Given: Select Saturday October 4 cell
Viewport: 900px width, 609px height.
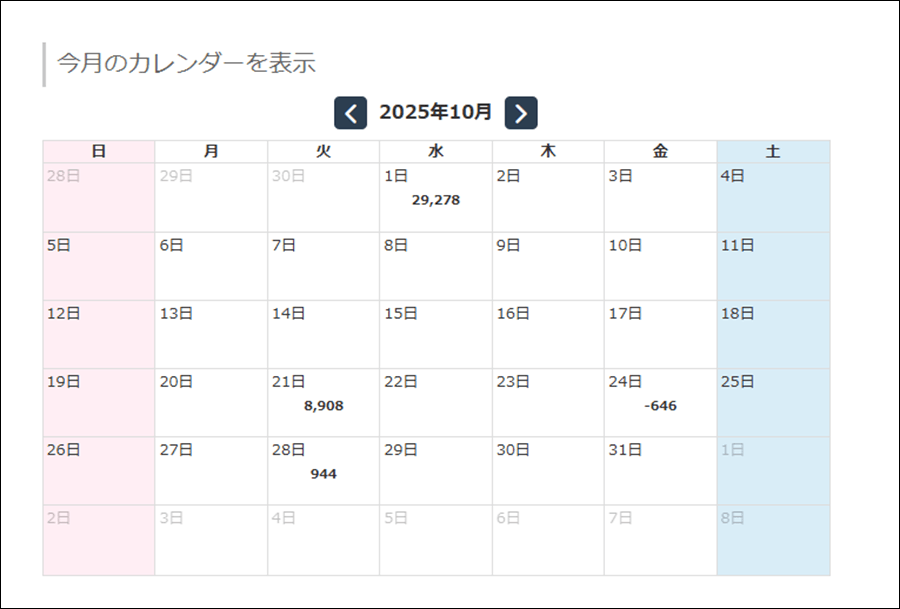Looking at the screenshot, I should coord(773,198).
